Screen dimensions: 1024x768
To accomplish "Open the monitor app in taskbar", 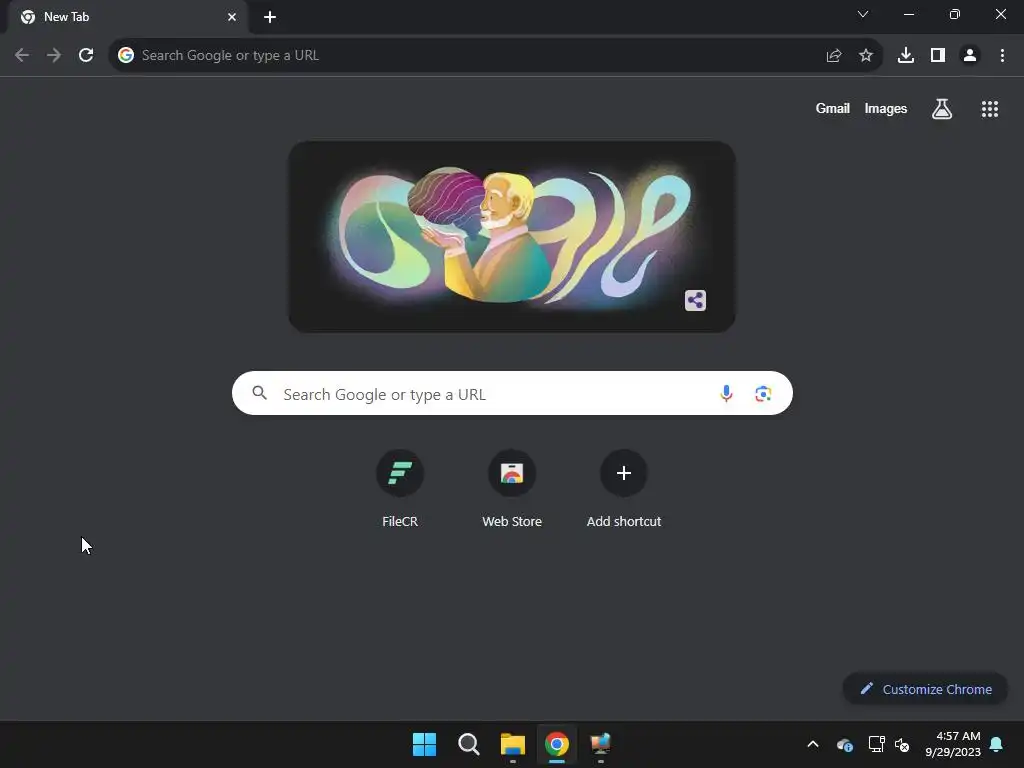I will pos(601,744).
